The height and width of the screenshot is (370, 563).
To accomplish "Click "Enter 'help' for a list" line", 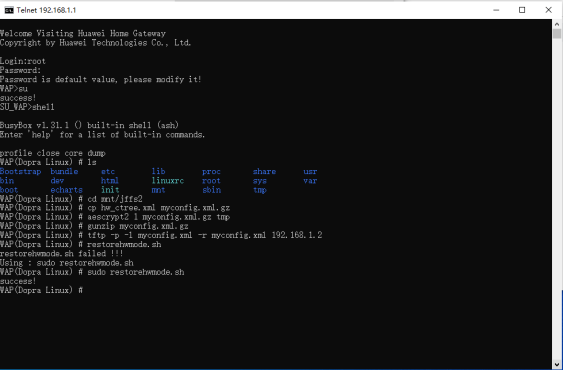I will (102, 135).
